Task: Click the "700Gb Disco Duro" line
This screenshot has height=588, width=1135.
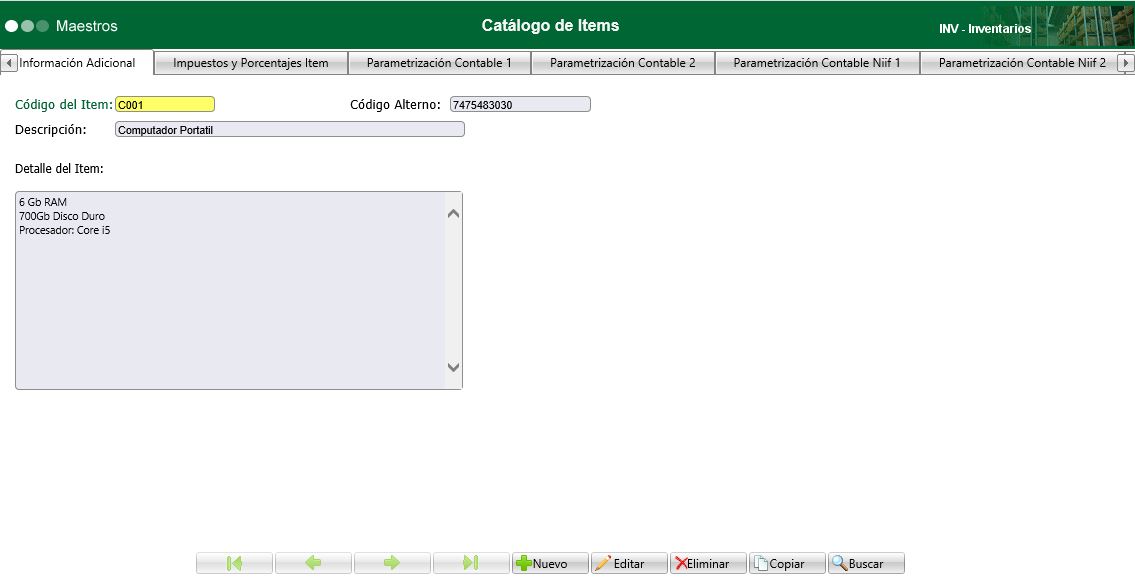Action: (x=62, y=216)
